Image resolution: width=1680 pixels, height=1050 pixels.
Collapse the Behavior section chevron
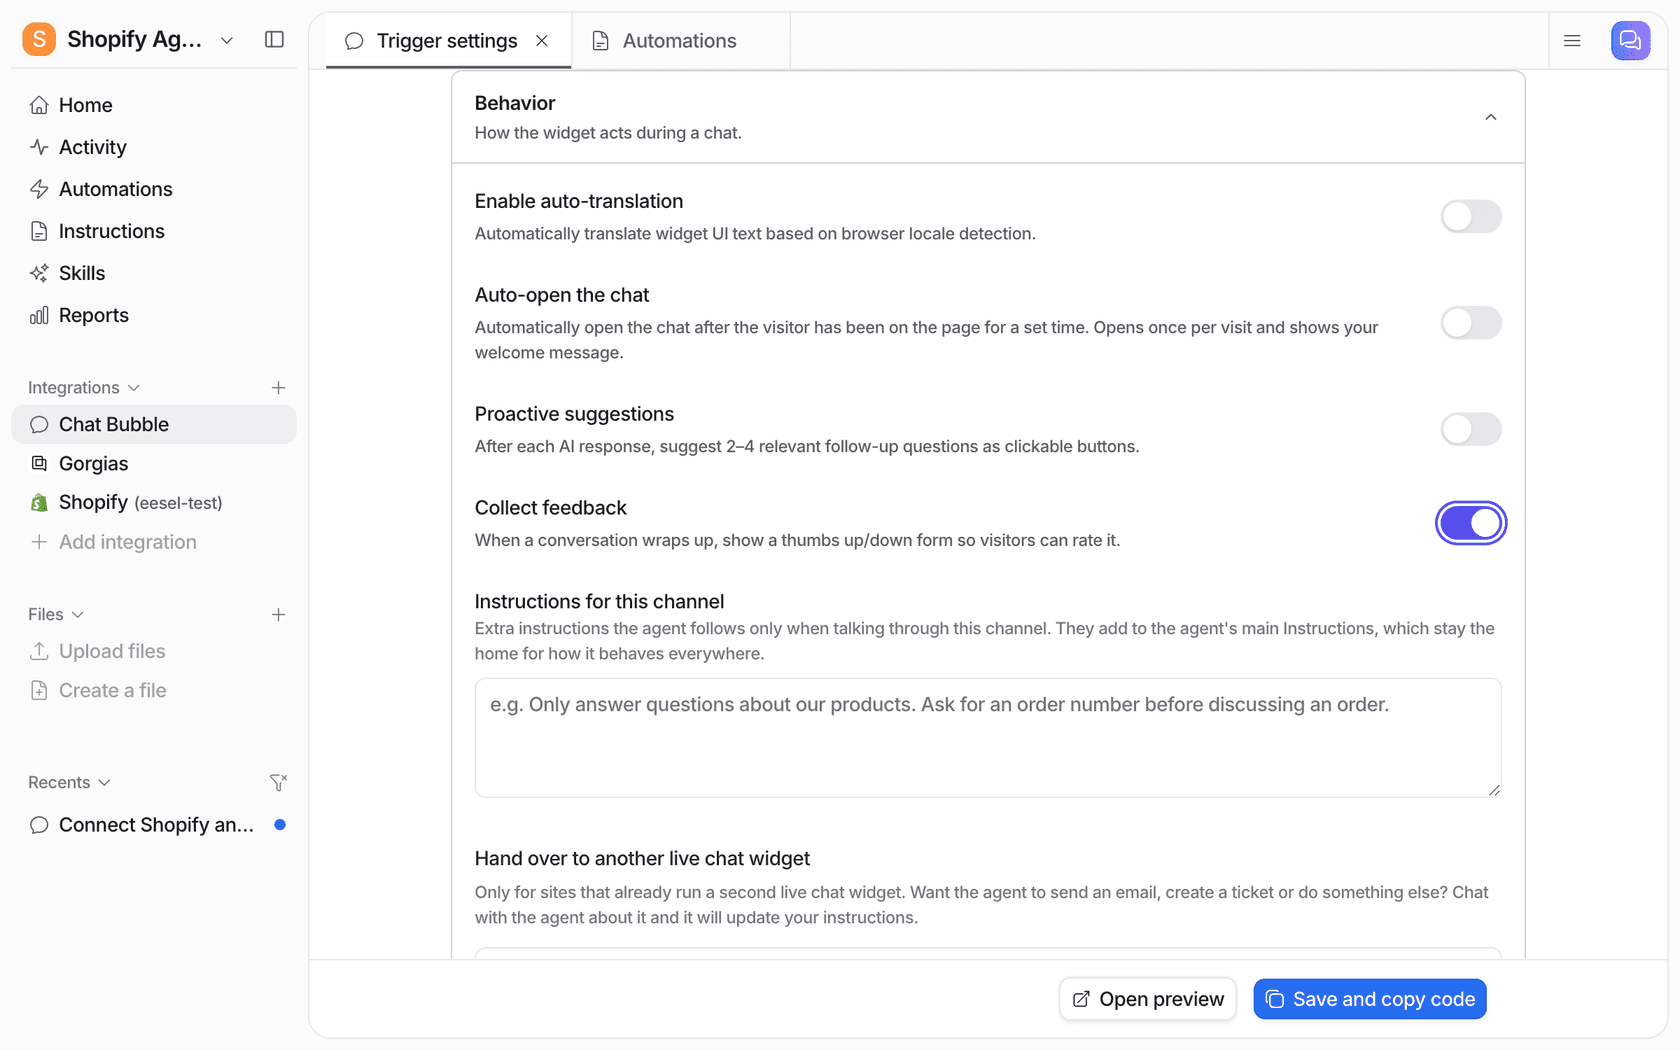tap(1491, 117)
